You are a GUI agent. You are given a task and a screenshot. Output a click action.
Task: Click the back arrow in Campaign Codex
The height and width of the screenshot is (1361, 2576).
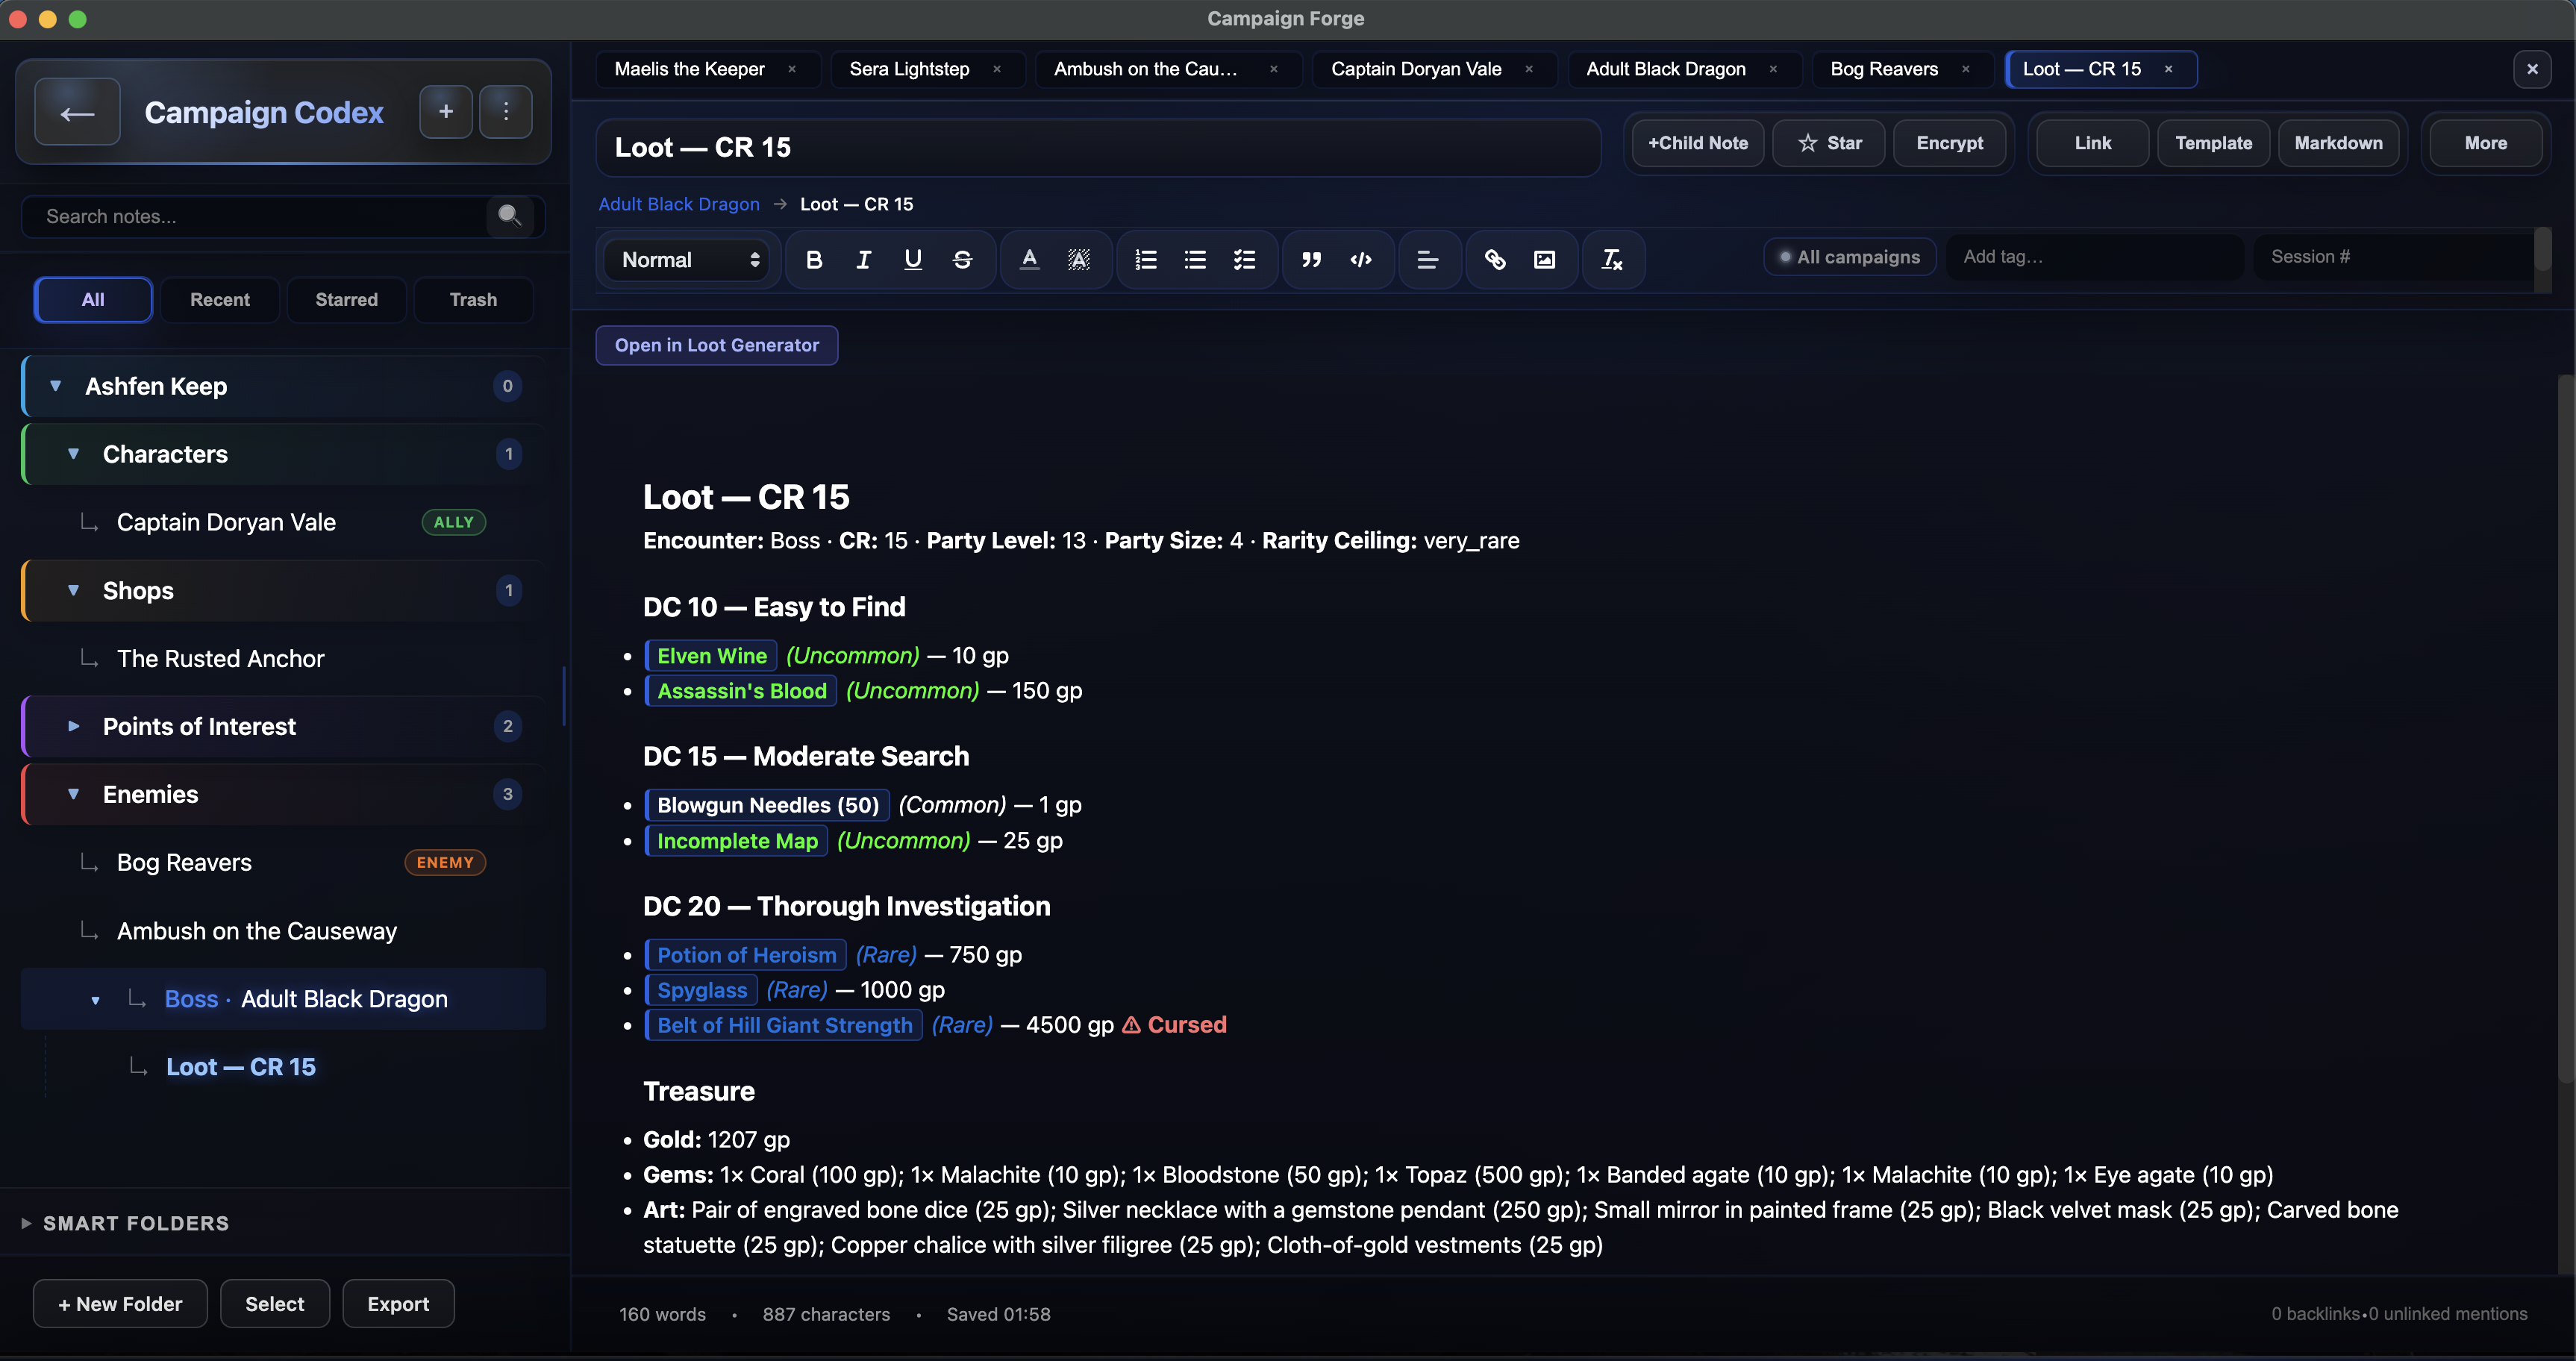click(x=78, y=112)
